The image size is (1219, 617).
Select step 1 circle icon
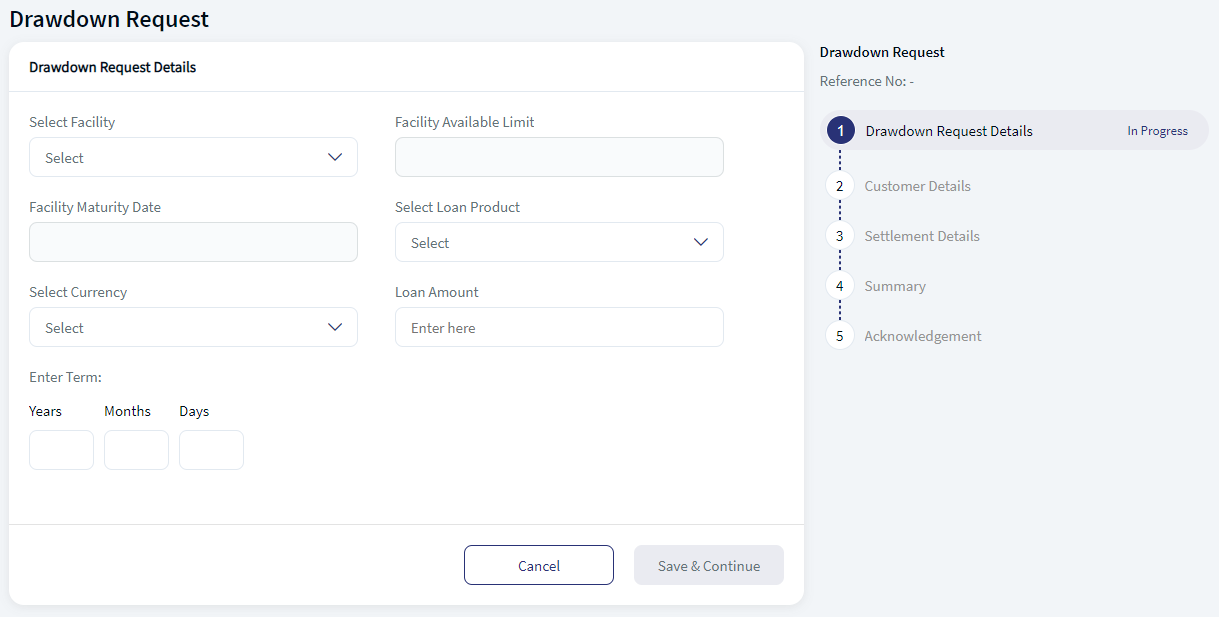(x=841, y=130)
